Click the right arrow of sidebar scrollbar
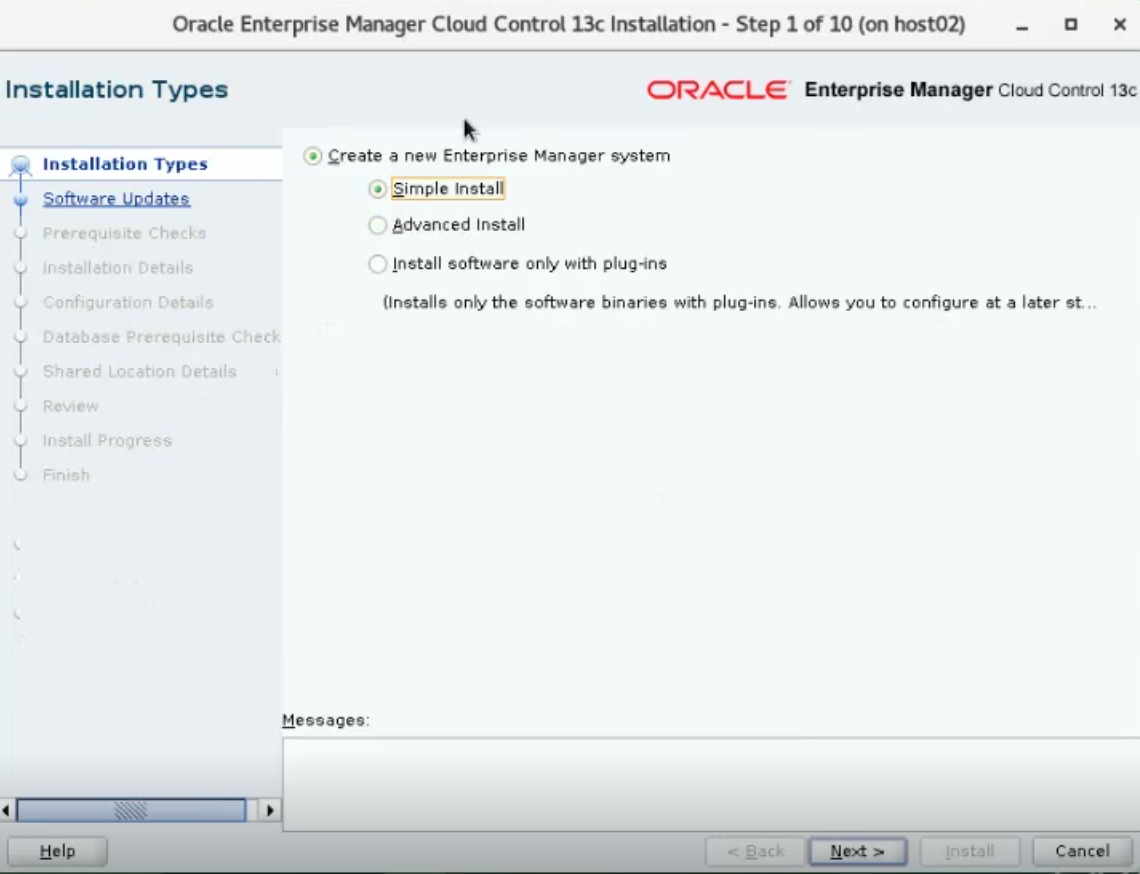The width and height of the screenshot is (1140, 874). click(270, 810)
